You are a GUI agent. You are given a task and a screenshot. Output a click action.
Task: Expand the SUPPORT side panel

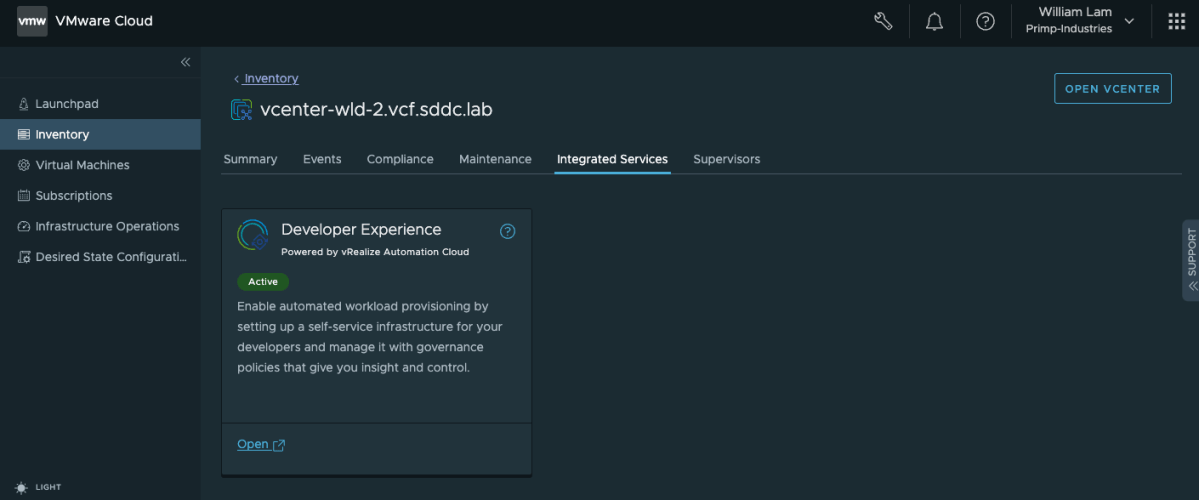point(1191,260)
